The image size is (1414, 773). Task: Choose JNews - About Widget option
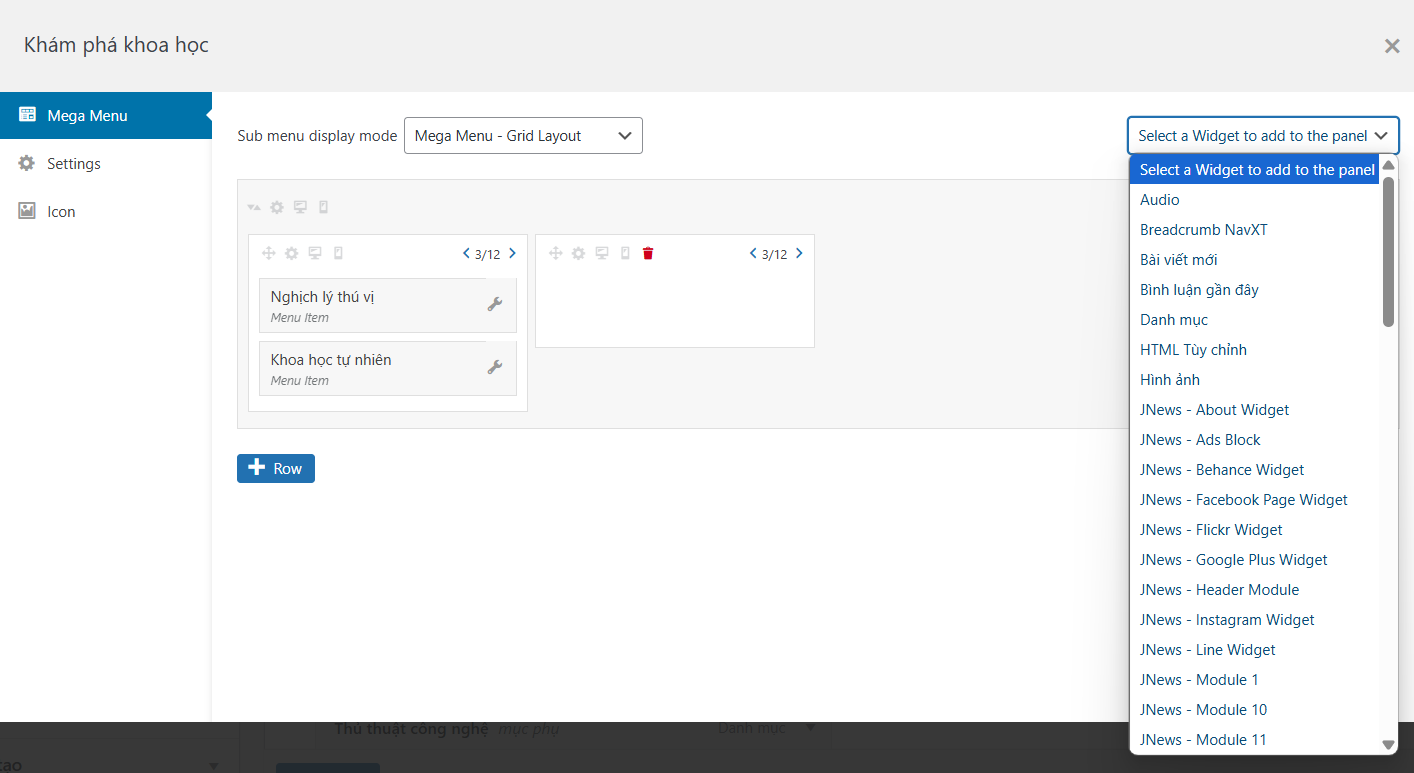pyautogui.click(x=1255, y=410)
